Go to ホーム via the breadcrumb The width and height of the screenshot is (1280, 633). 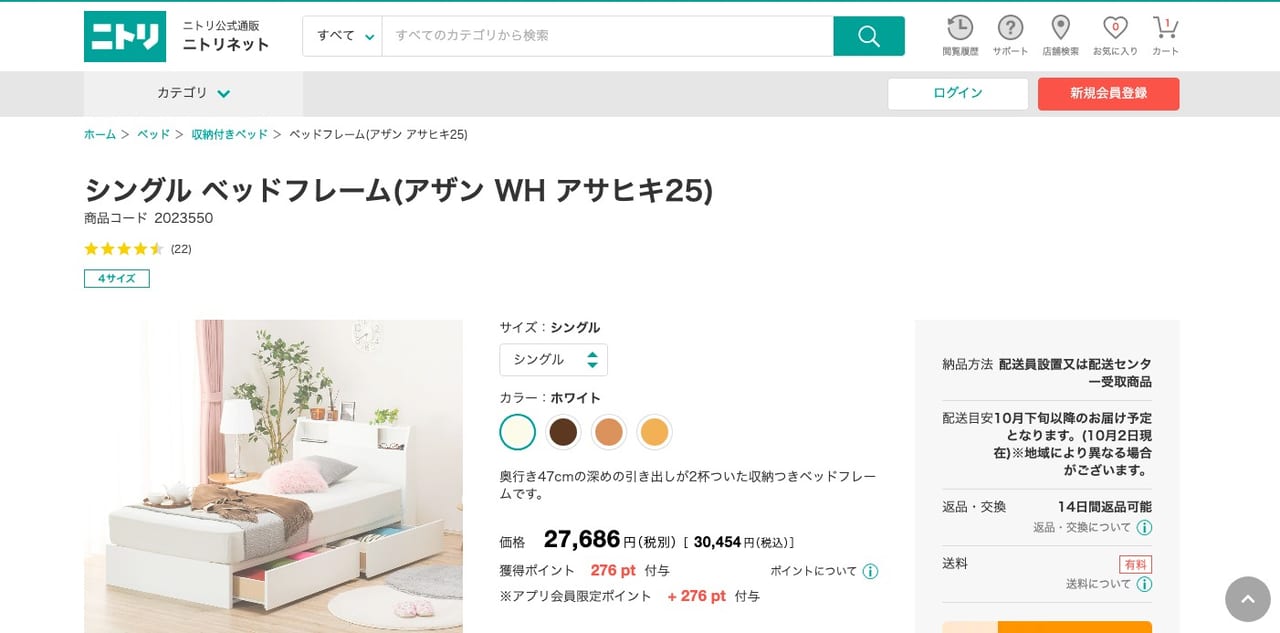[x=99, y=133]
